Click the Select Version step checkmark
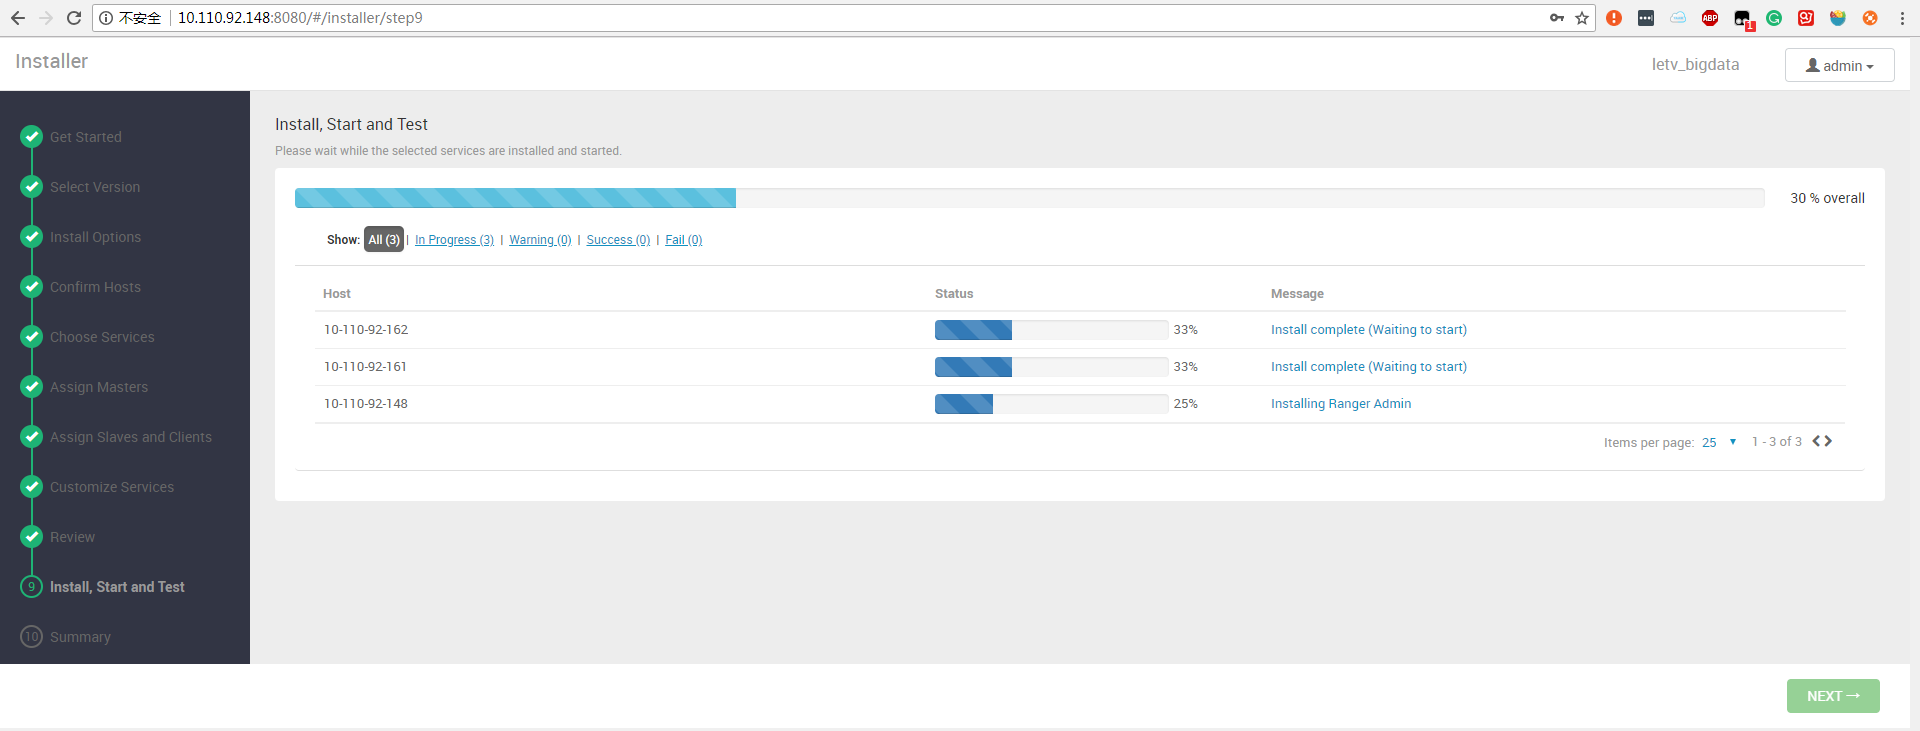The image size is (1920, 731). pyautogui.click(x=32, y=186)
